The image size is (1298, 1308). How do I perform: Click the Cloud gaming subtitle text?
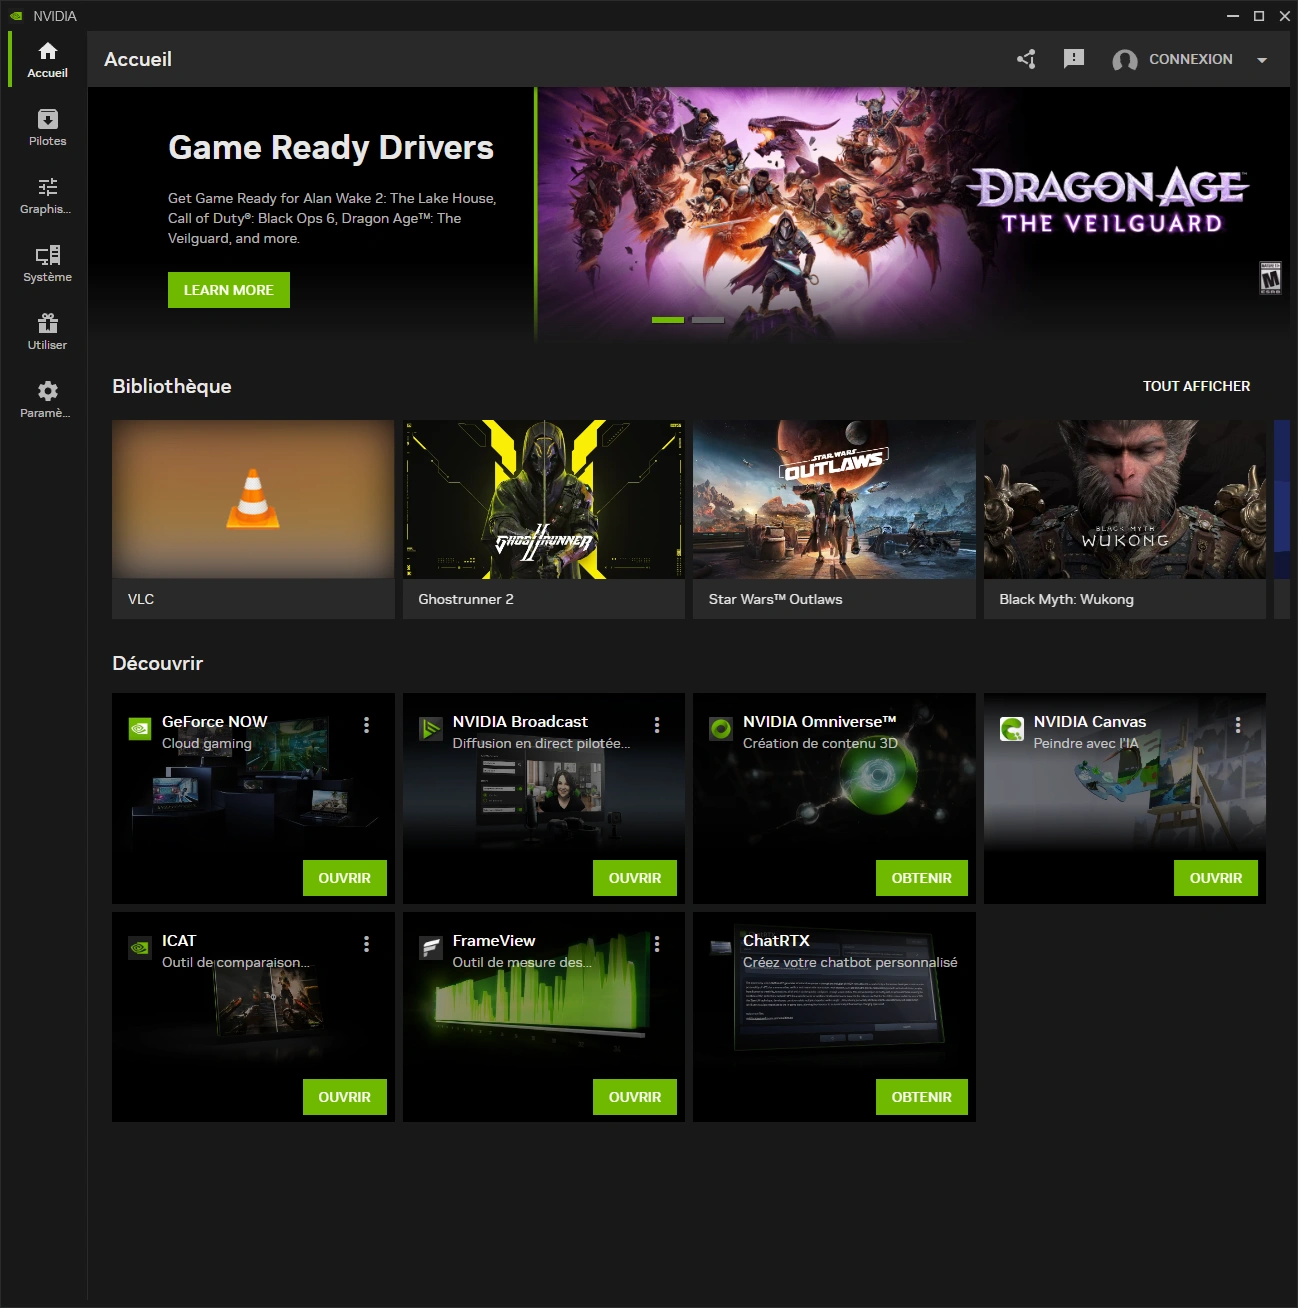tap(207, 743)
